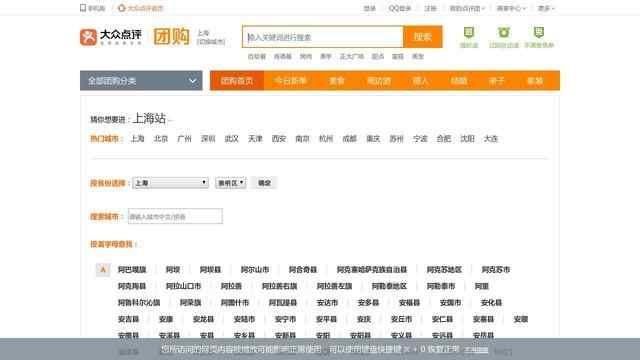640x360 pixels.
Task: Expand the merchant center dropdown in top bar
Action: tap(511, 8)
